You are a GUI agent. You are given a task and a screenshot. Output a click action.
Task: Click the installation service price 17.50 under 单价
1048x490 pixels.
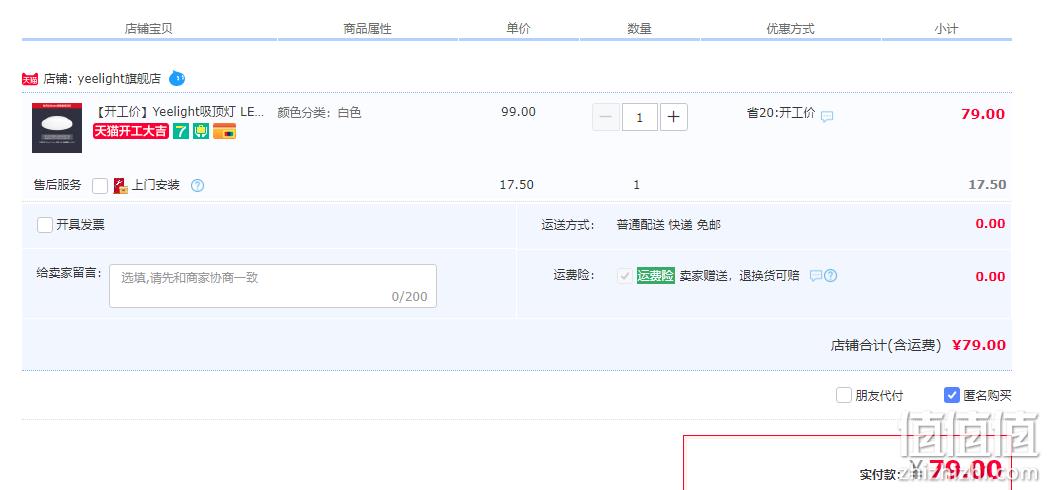tap(517, 185)
